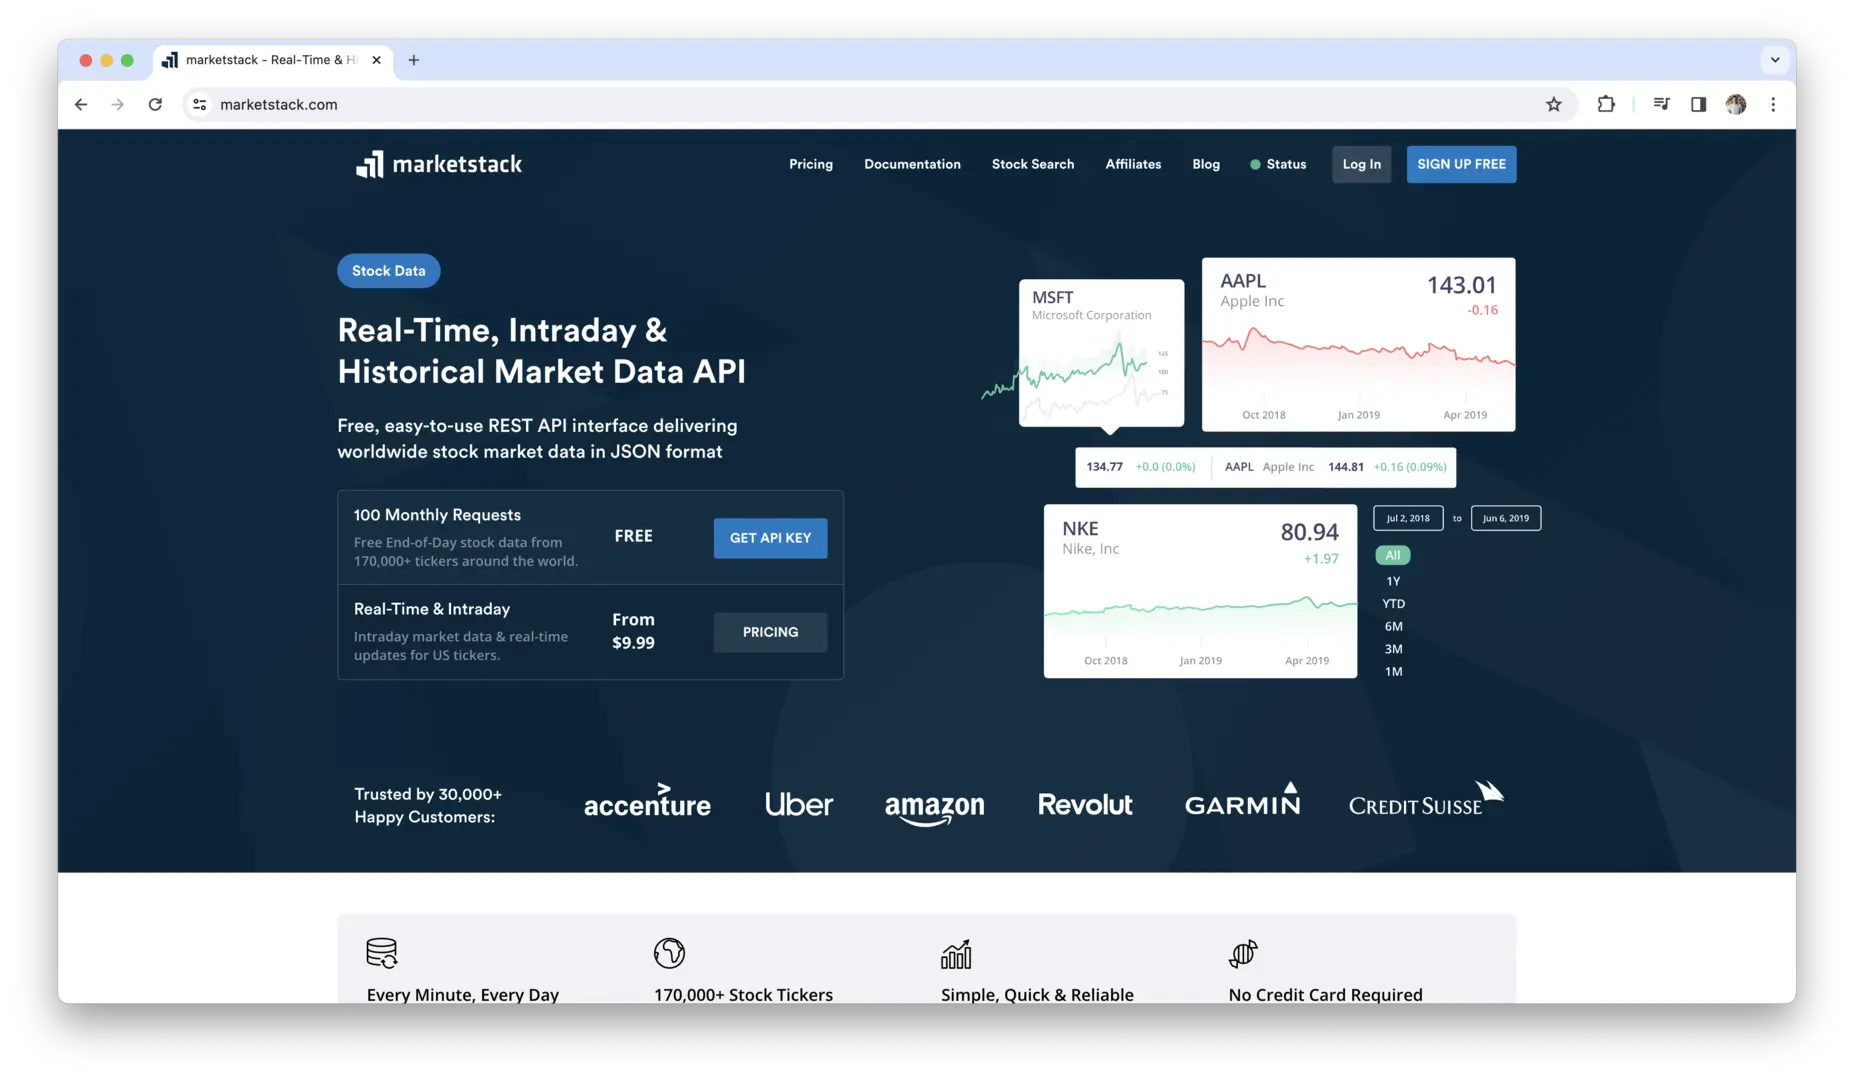Click the '100 Monthly Requests' heading

point(437,515)
